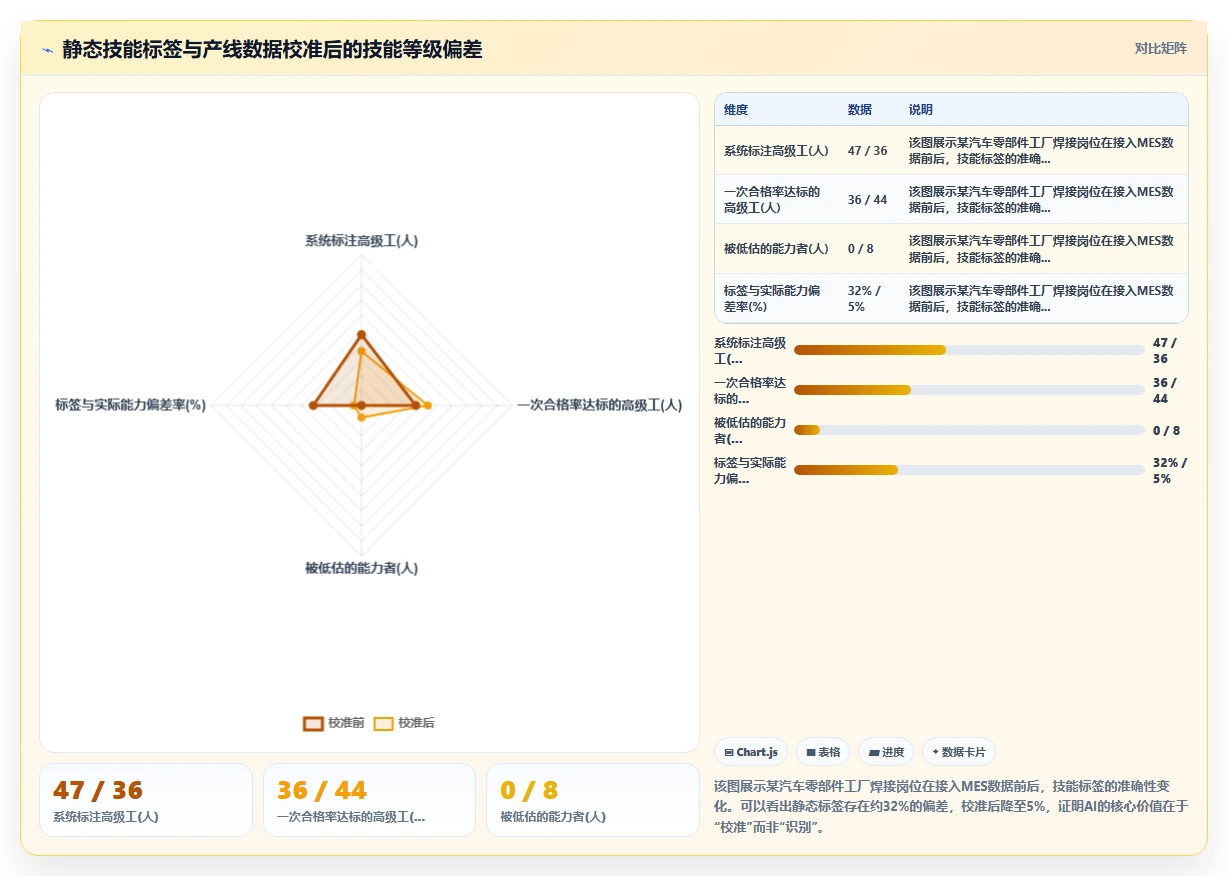Click progress bar for 标签与实际能力偏
Image resolution: width=1228 pixels, height=876 pixels.
(x=969, y=470)
